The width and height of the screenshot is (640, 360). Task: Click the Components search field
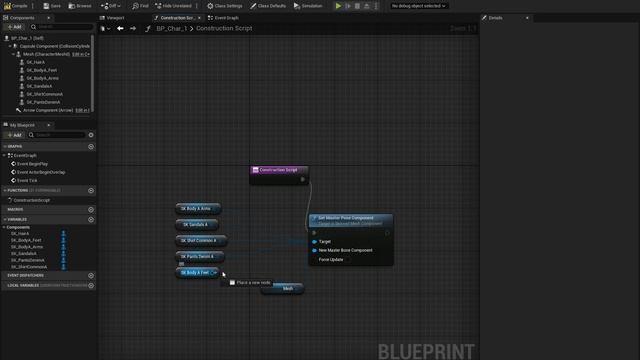(x=62, y=27)
